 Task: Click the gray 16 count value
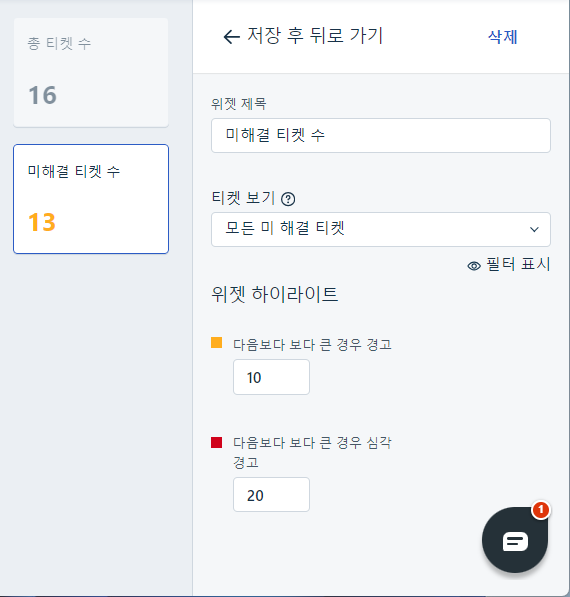(x=42, y=95)
